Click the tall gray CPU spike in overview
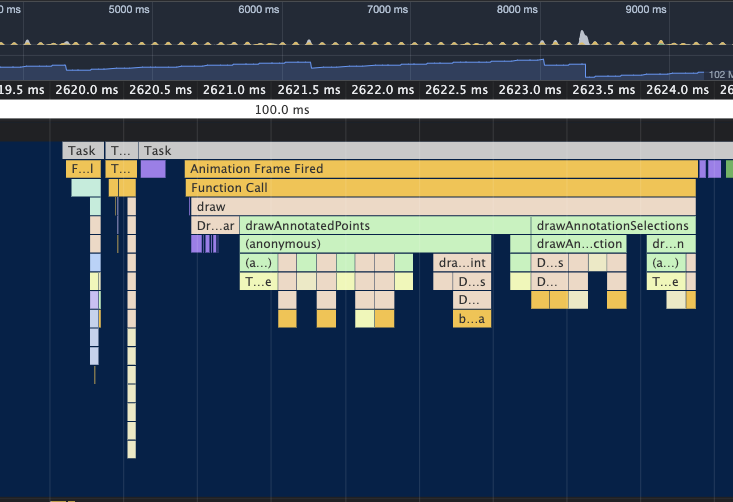733x502 pixels. tap(583, 37)
